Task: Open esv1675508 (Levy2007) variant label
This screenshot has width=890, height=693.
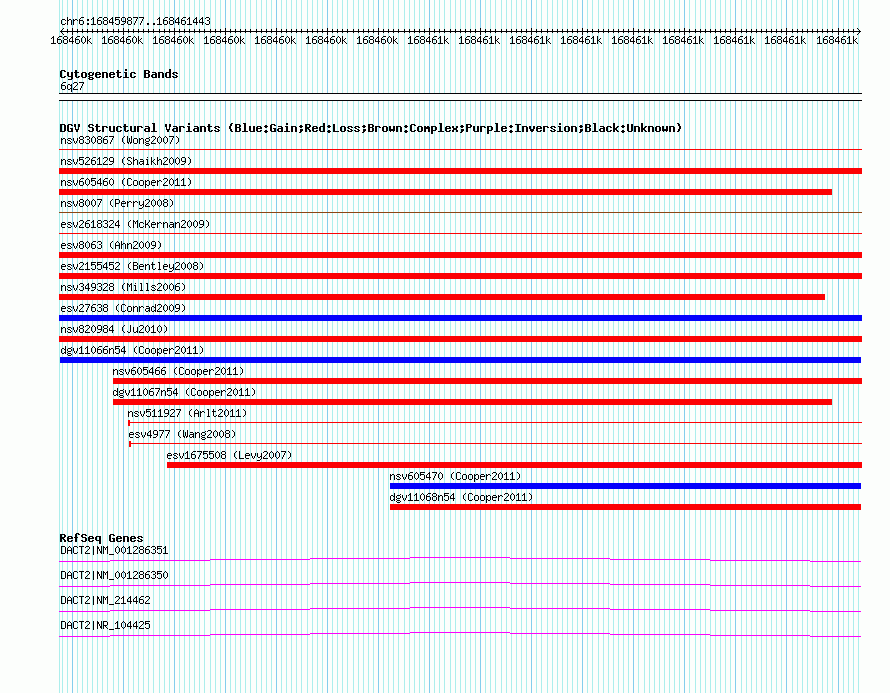Action: click(229, 455)
